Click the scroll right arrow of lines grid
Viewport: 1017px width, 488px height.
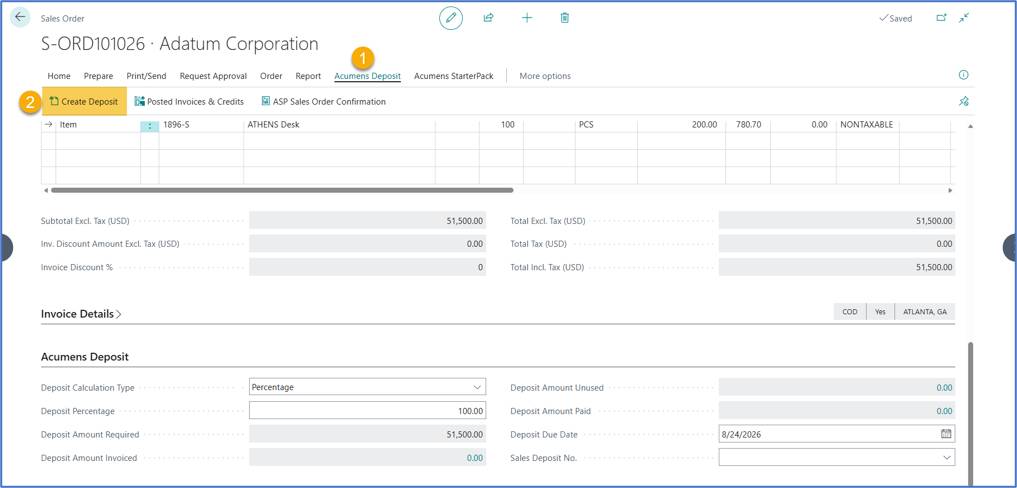(950, 190)
